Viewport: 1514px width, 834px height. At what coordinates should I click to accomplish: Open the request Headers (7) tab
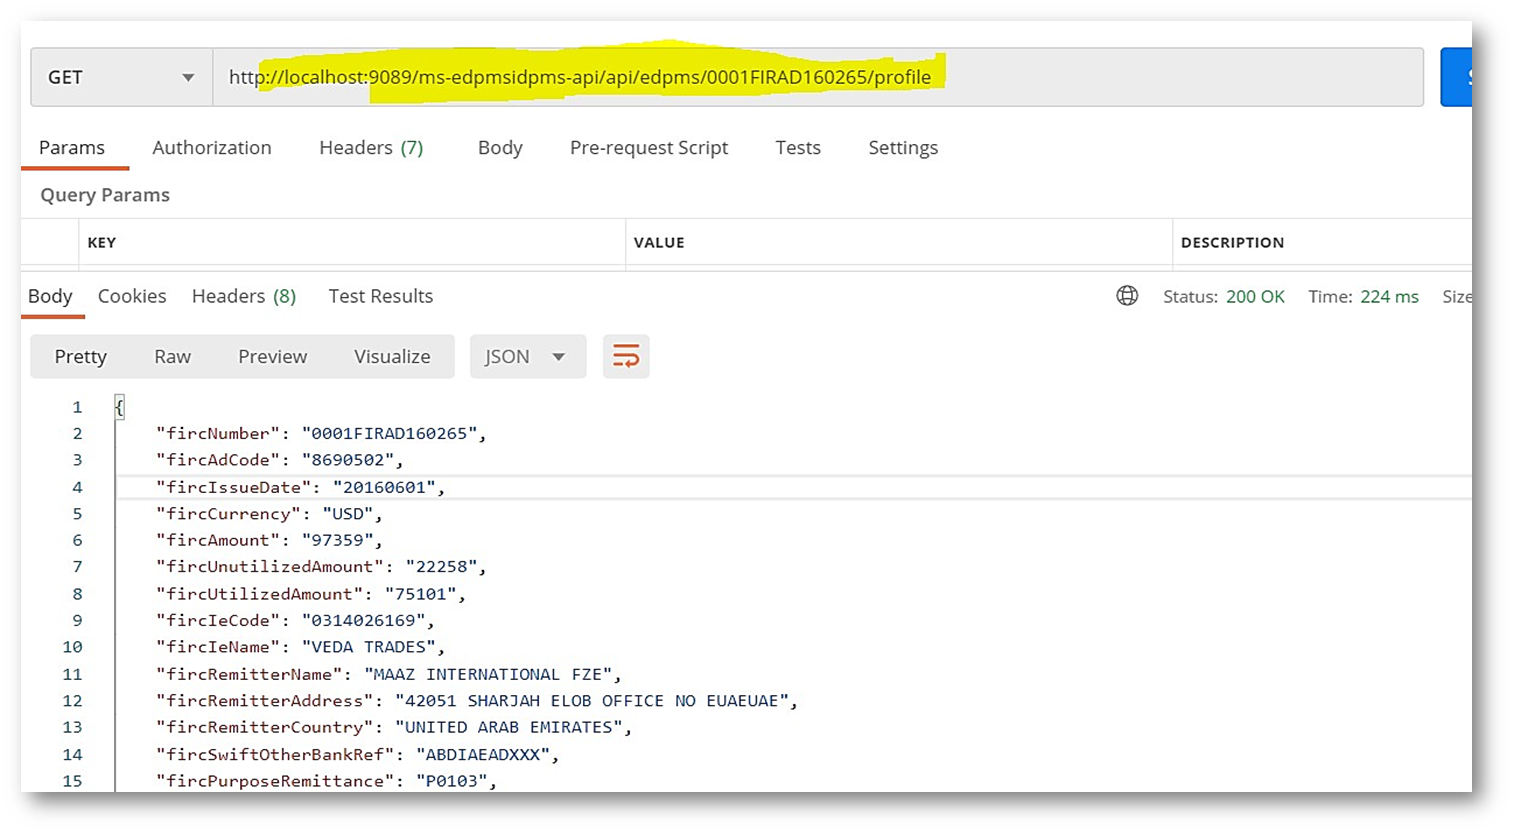tap(371, 148)
